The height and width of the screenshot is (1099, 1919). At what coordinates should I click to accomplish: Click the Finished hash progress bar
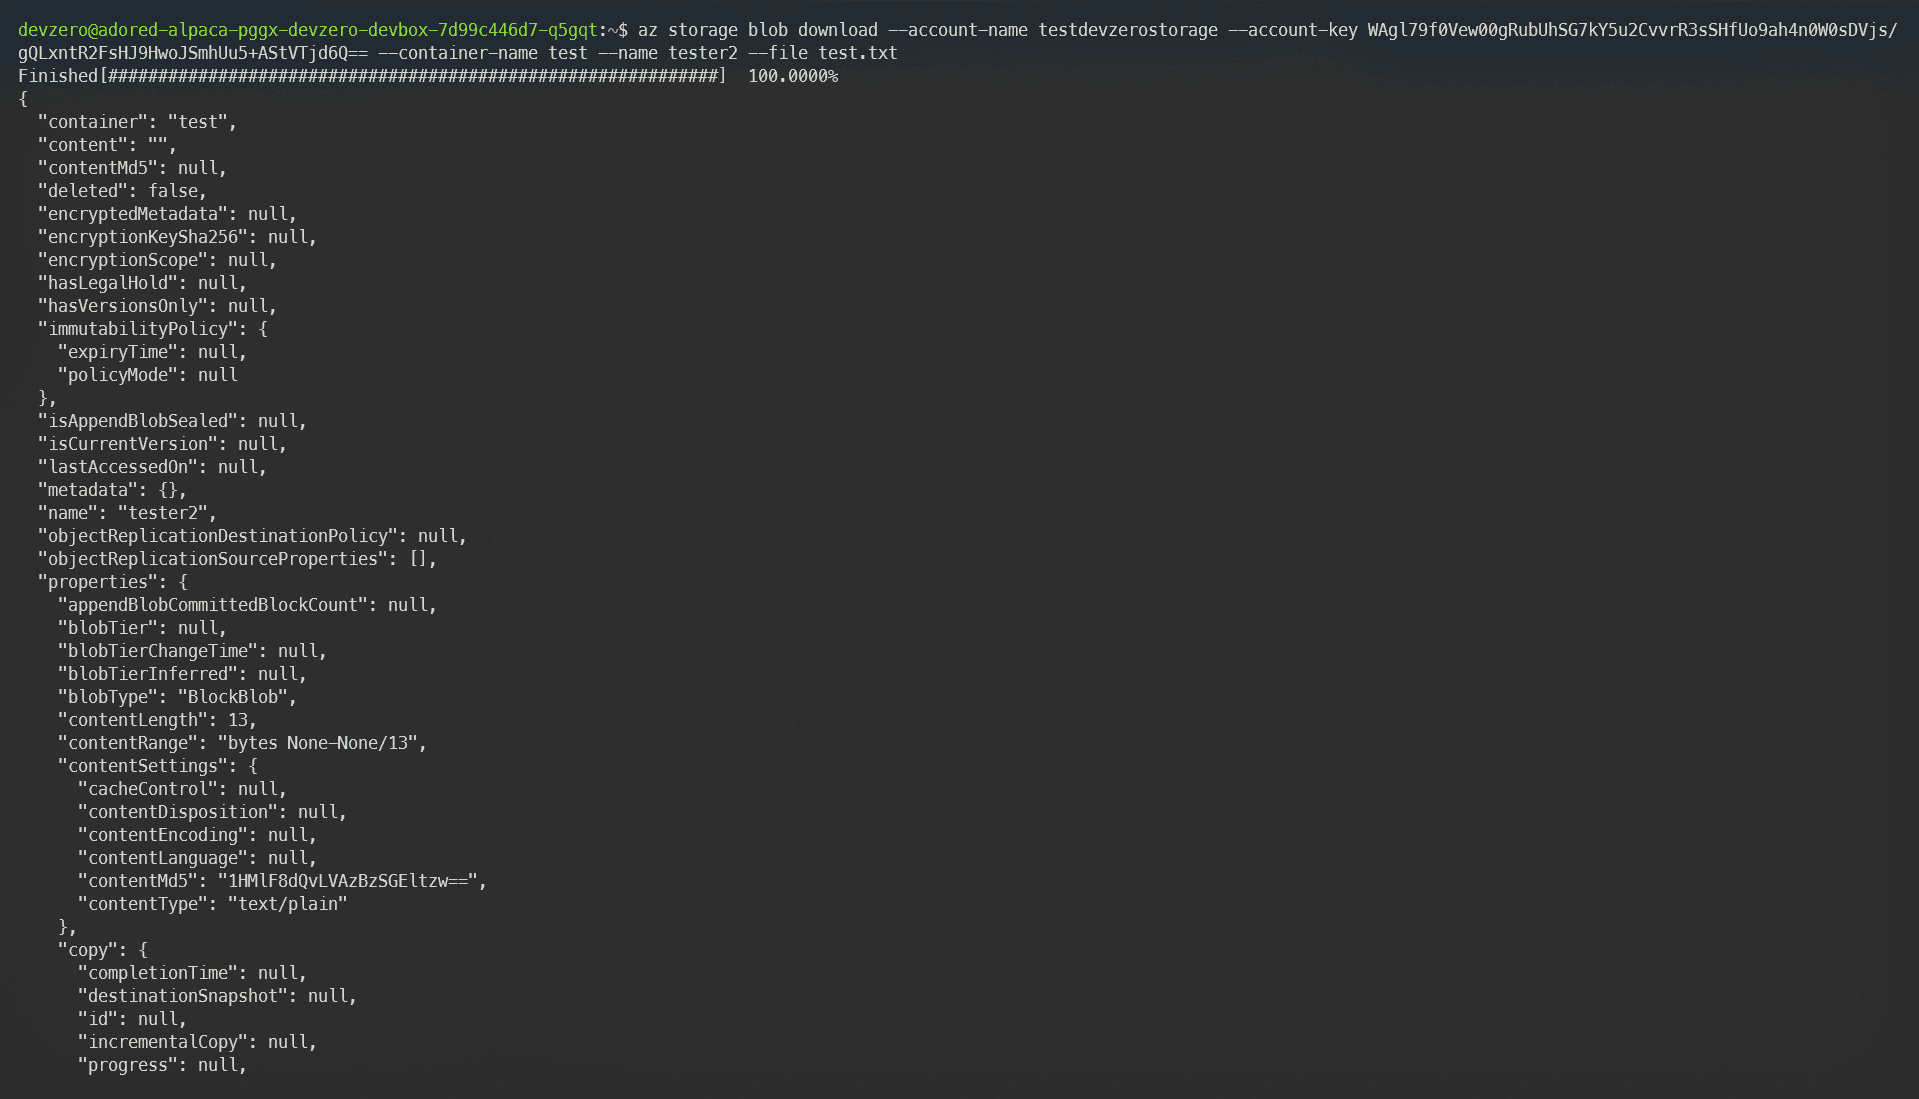tap(413, 76)
